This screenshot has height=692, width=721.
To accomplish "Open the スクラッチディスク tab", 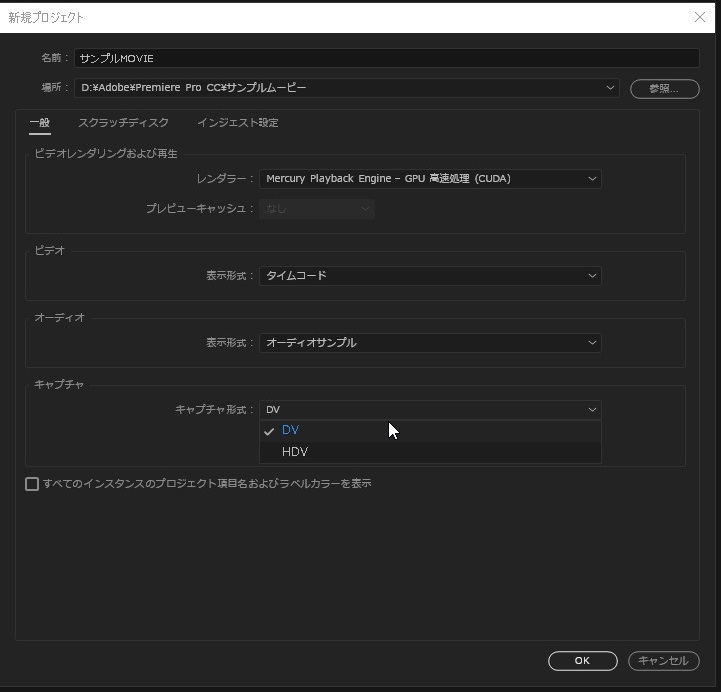I will point(123,123).
